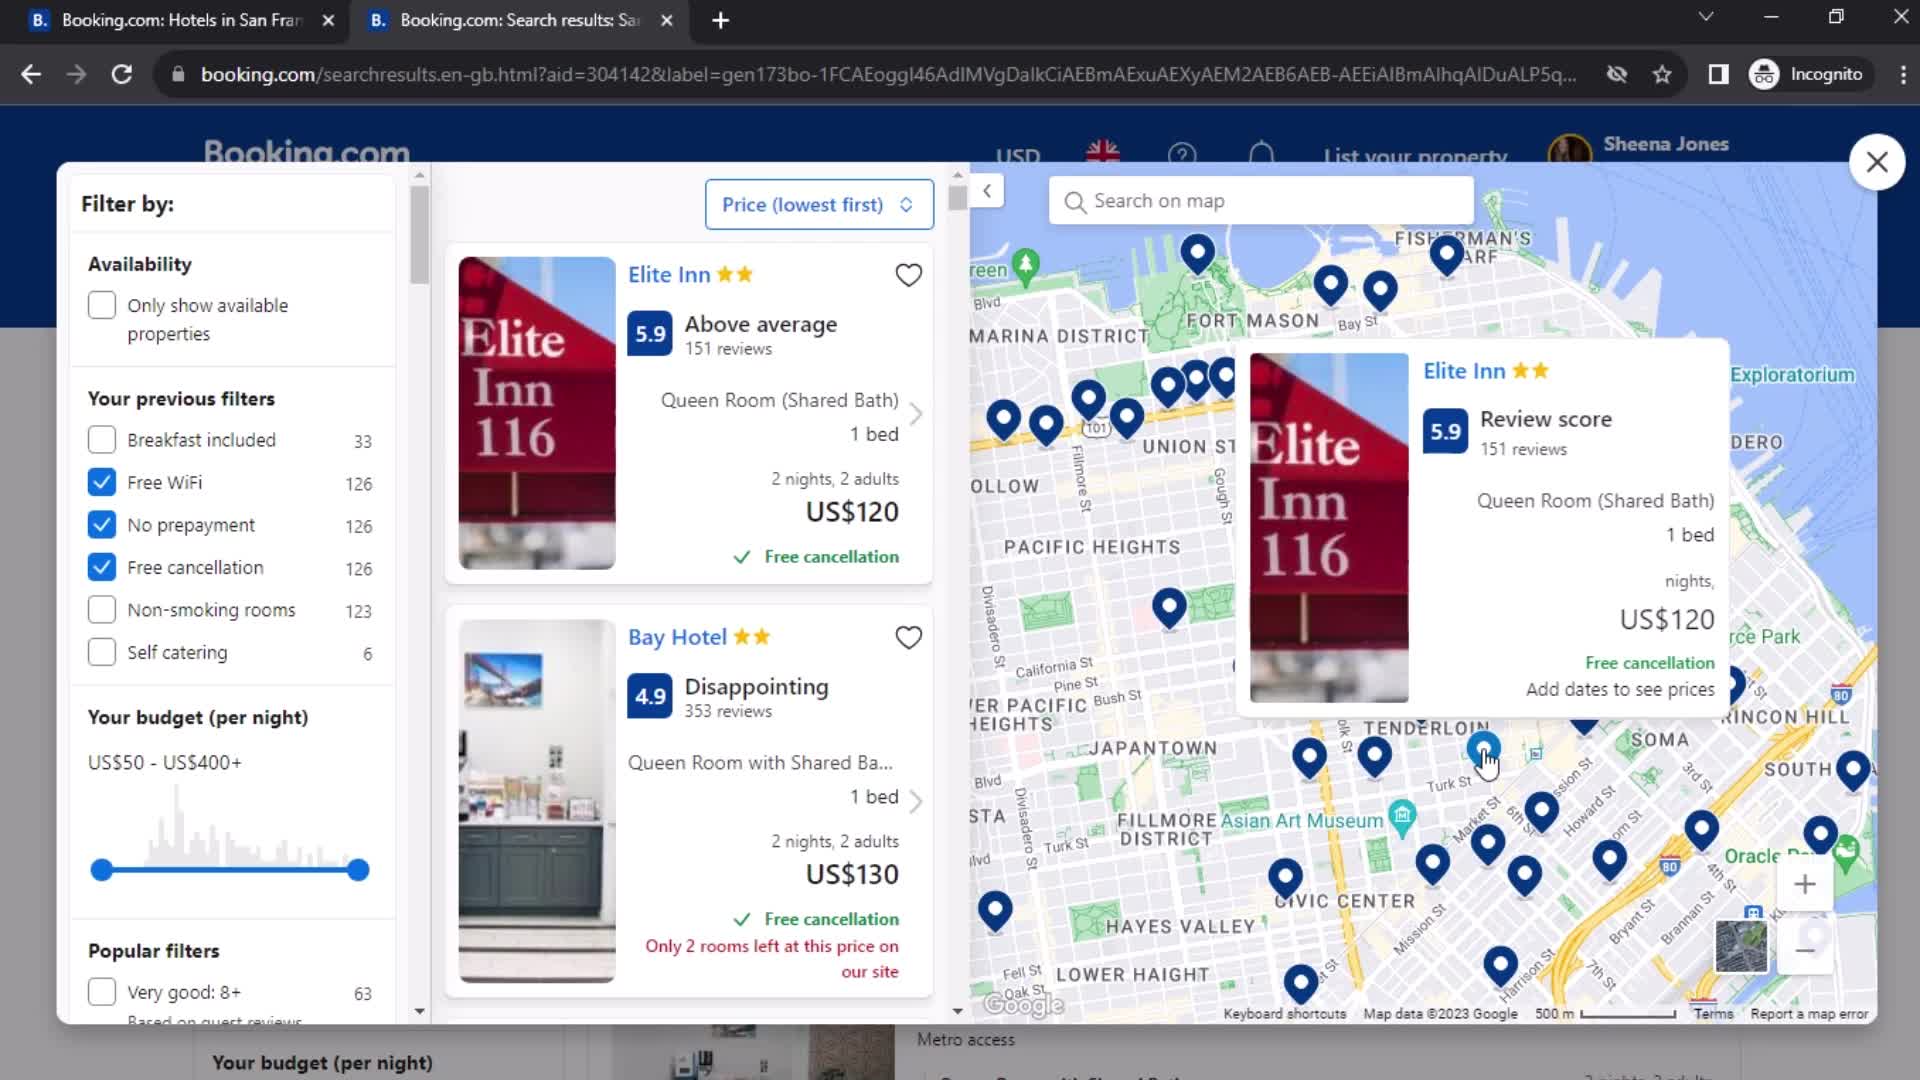Enable the Non-smoking rooms filter
The image size is (1920, 1080).
102,610
